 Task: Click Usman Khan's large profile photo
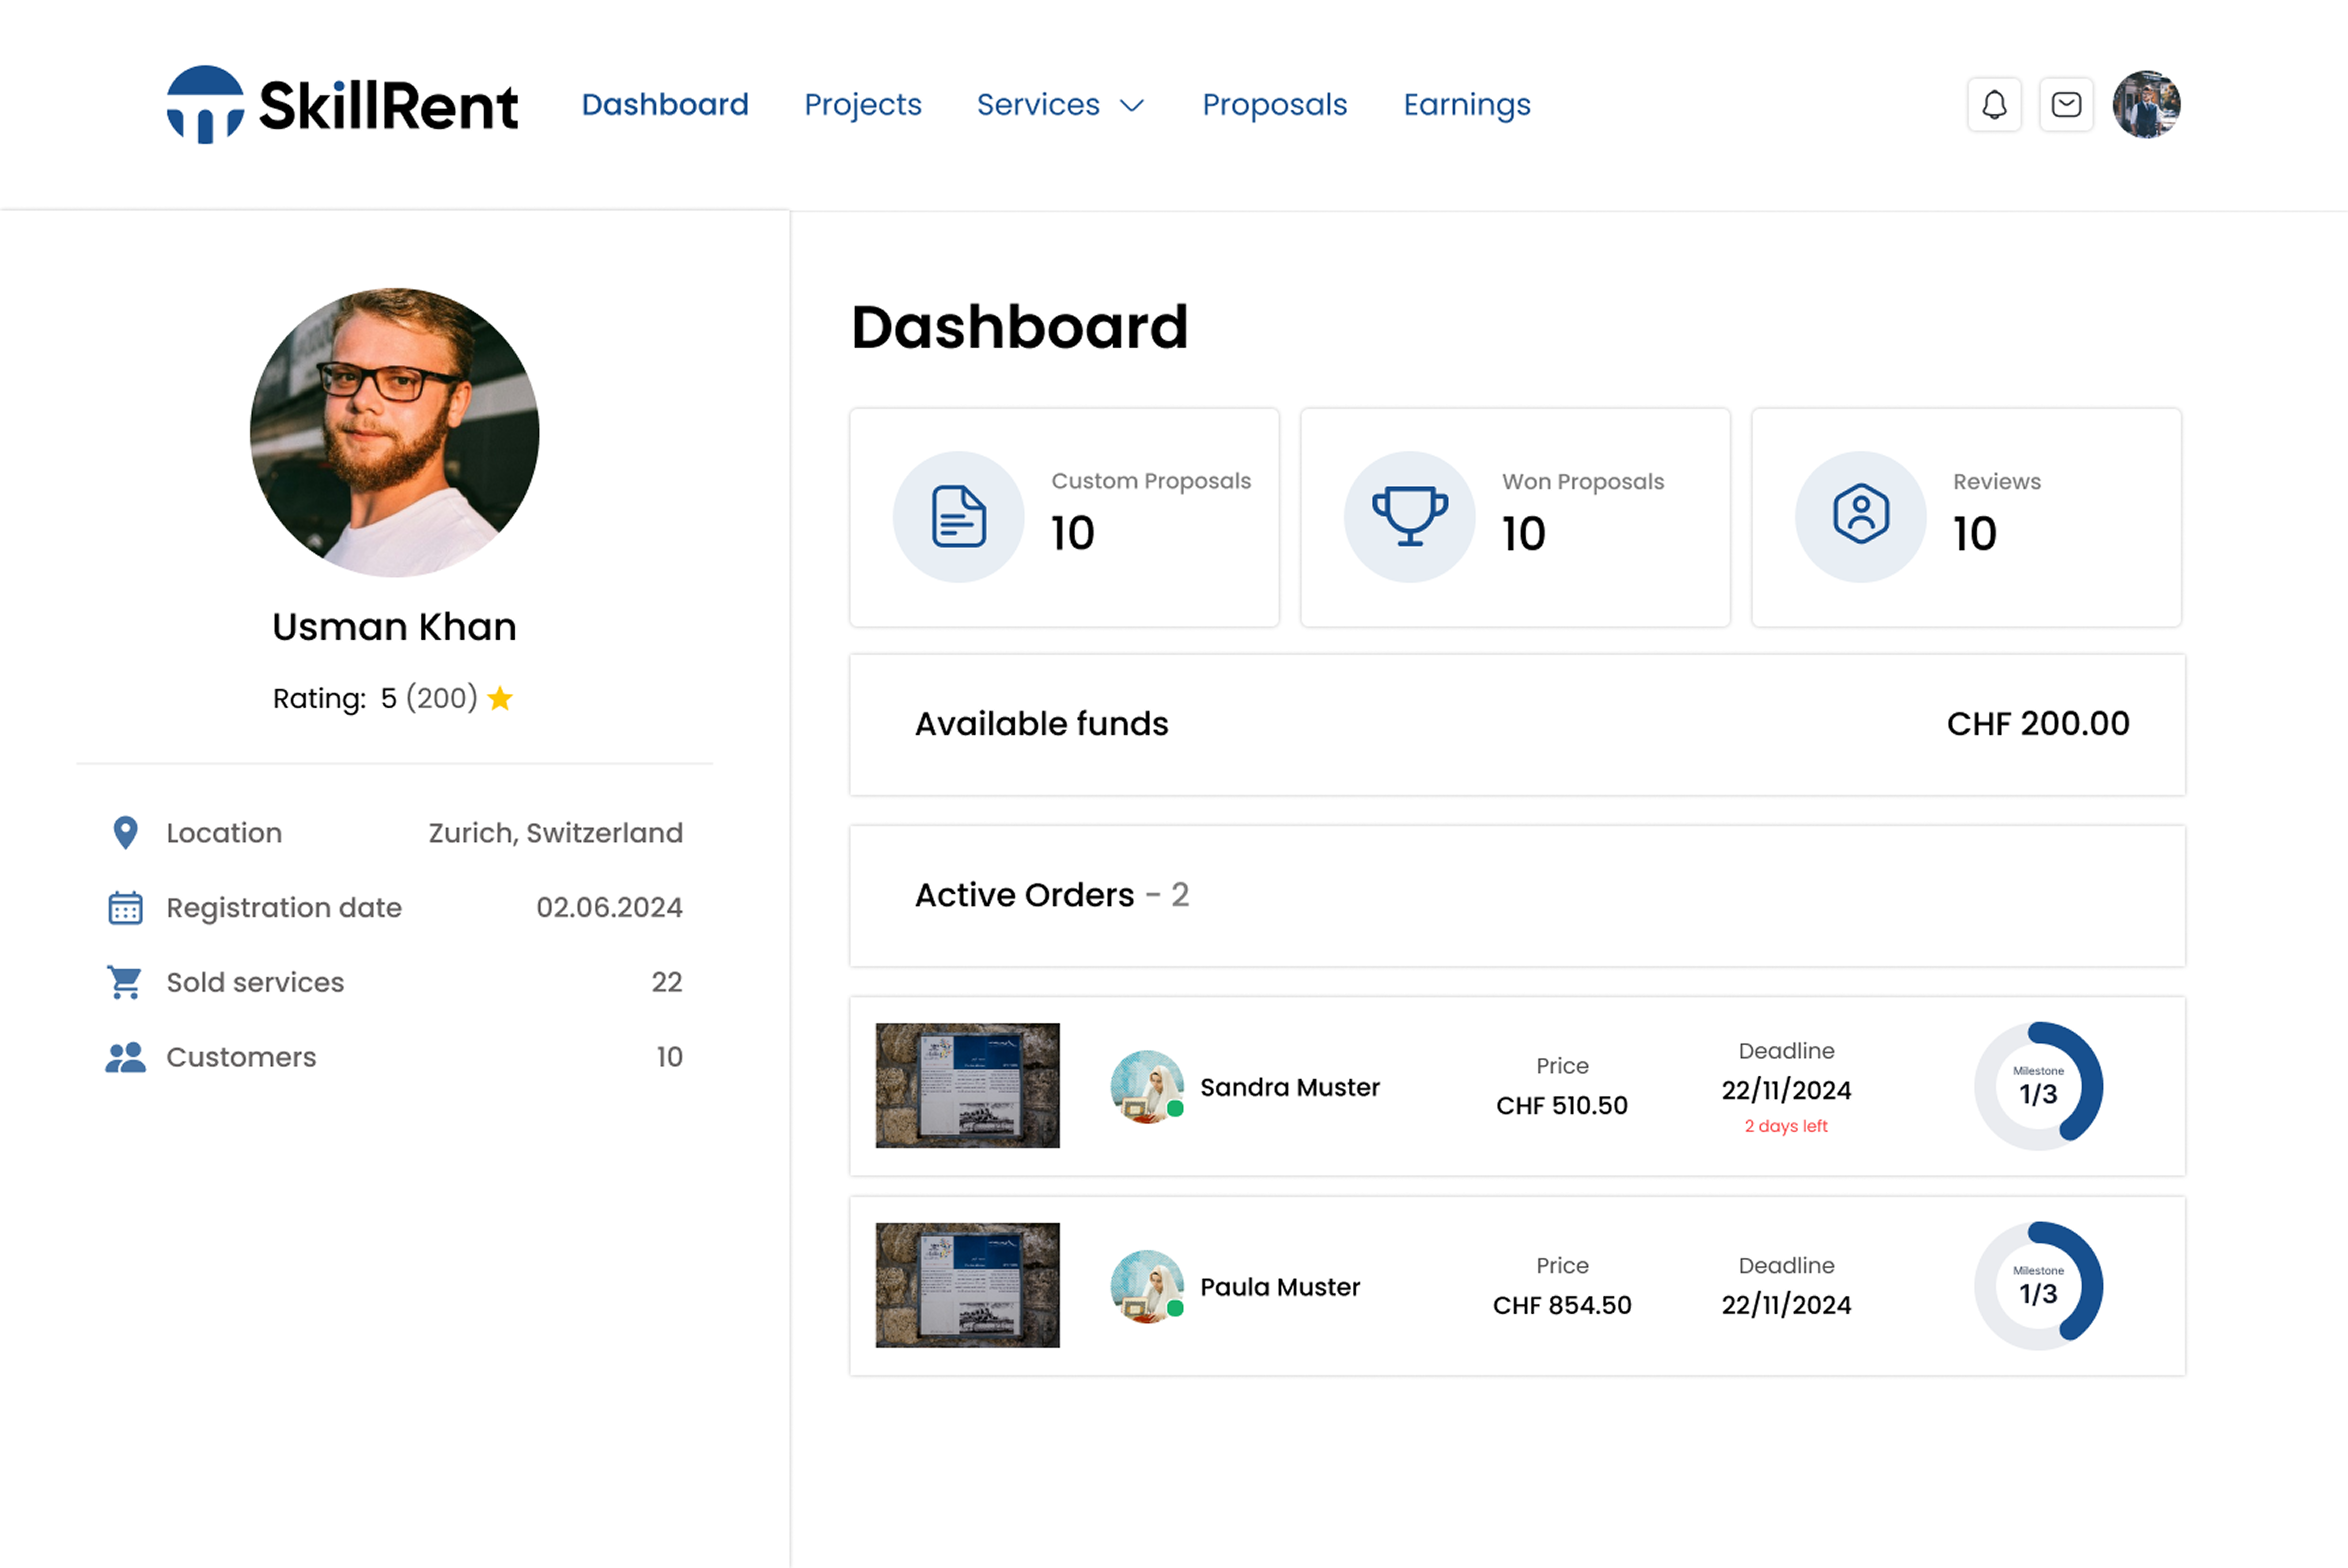pos(394,432)
